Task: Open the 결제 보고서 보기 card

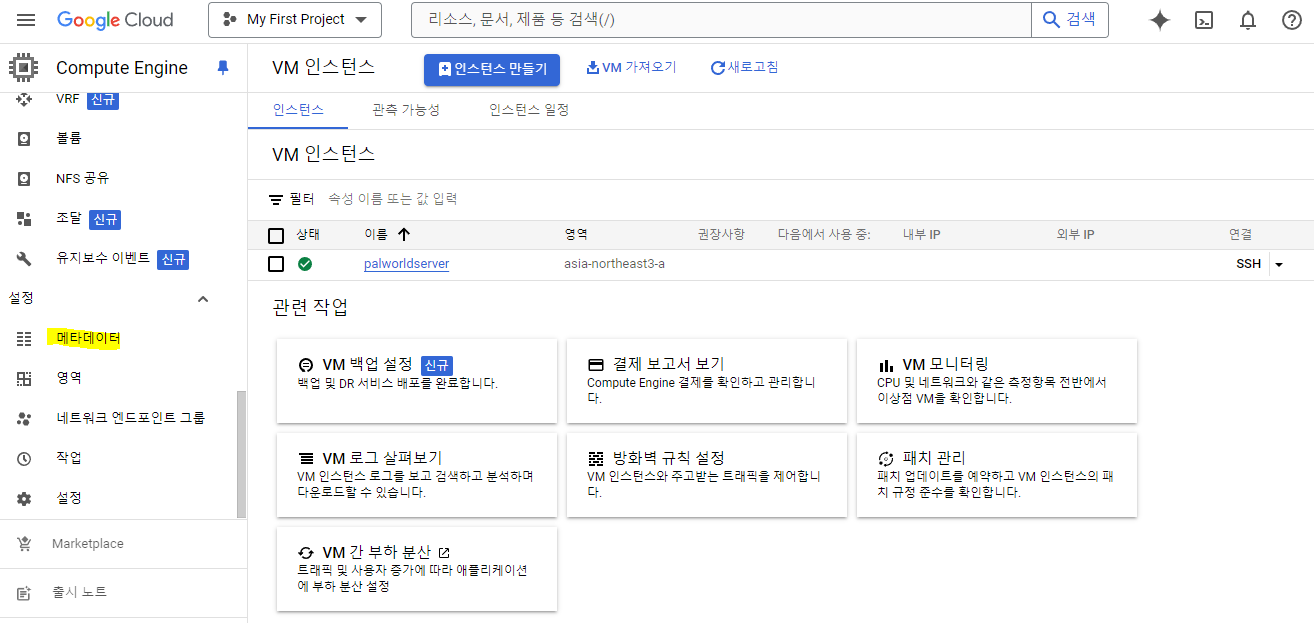Action: pos(707,381)
